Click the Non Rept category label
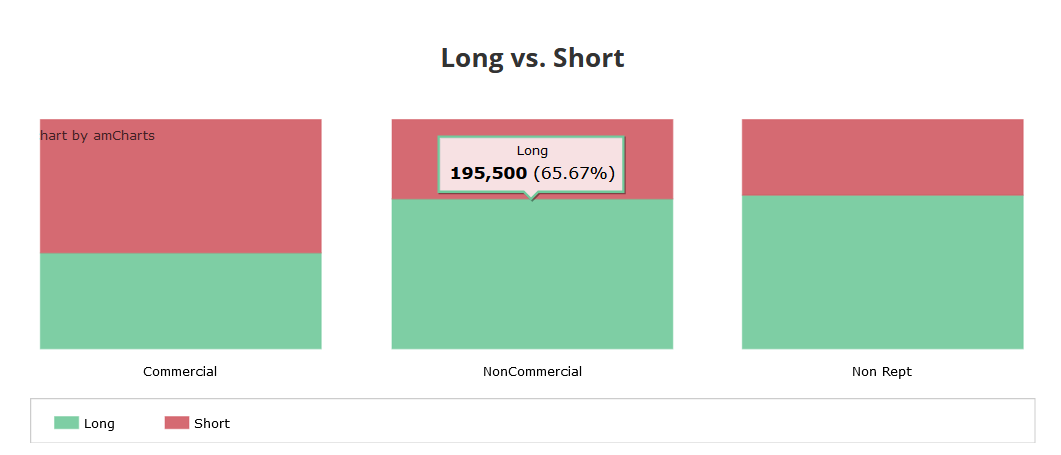The height and width of the screenshot is (455, 1061). click(882, 372)
